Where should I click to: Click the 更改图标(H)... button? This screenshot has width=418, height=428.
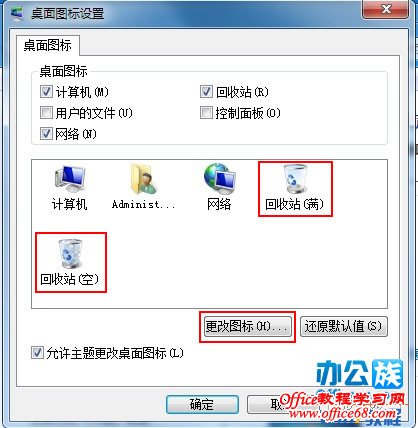(247, 326)
